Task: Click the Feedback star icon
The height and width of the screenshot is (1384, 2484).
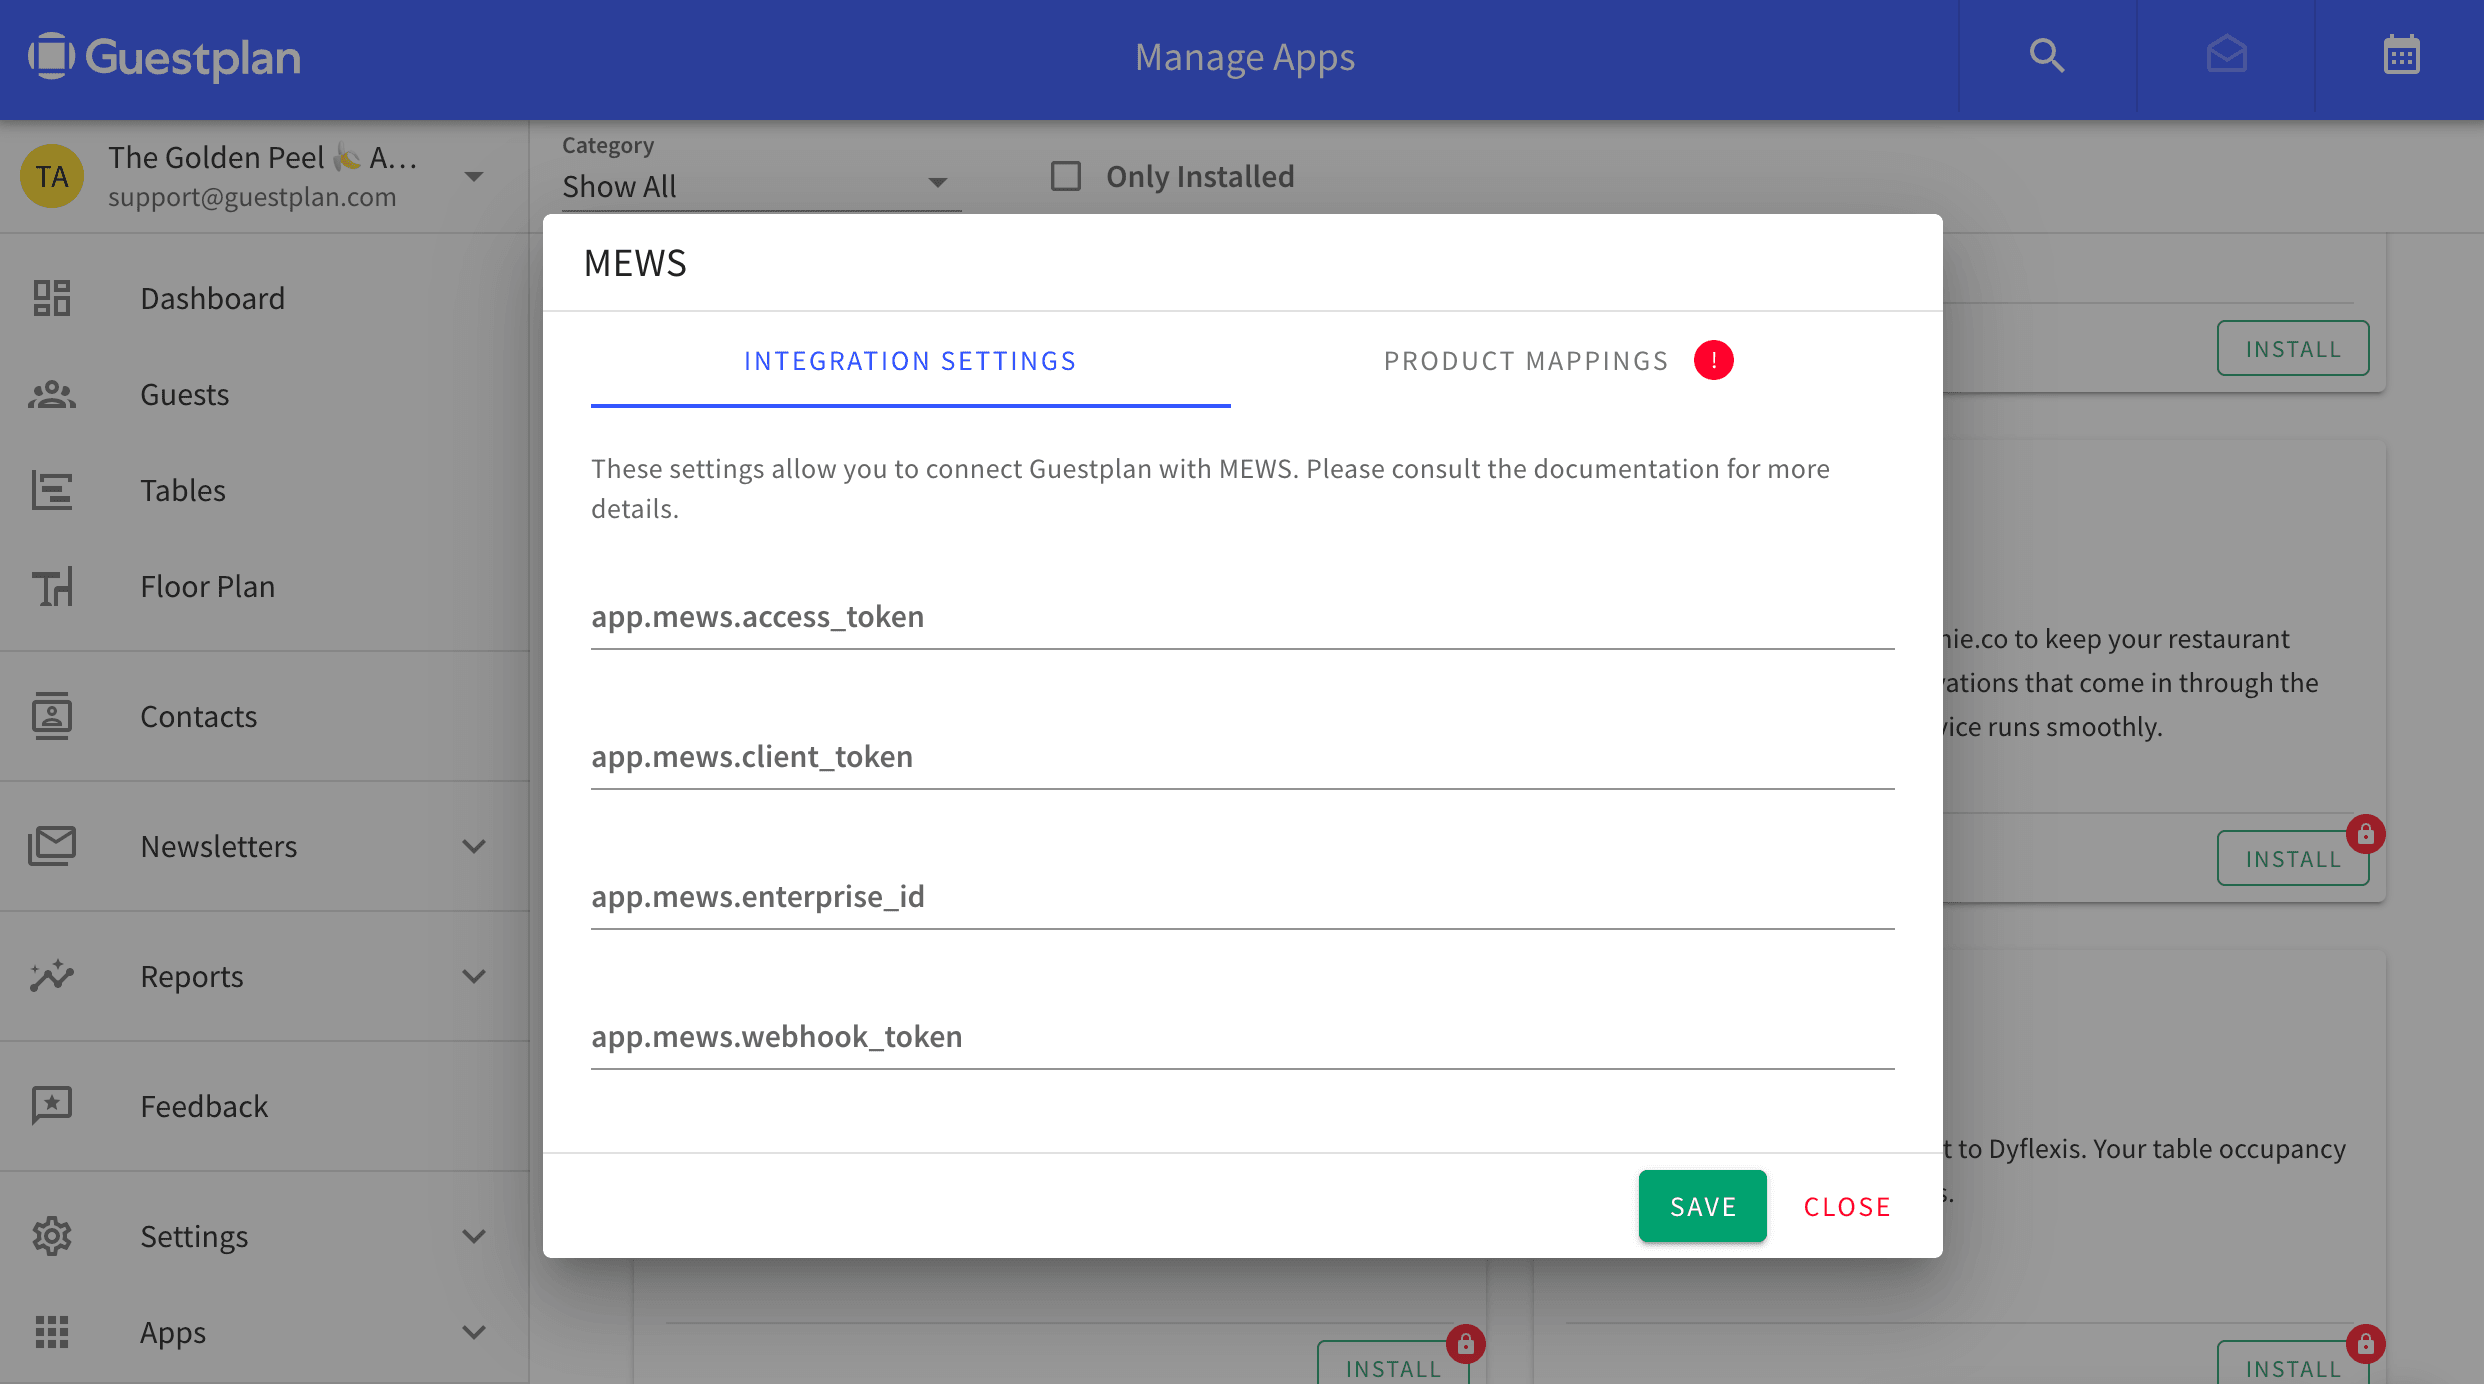Action: (x=52, y=1106)
